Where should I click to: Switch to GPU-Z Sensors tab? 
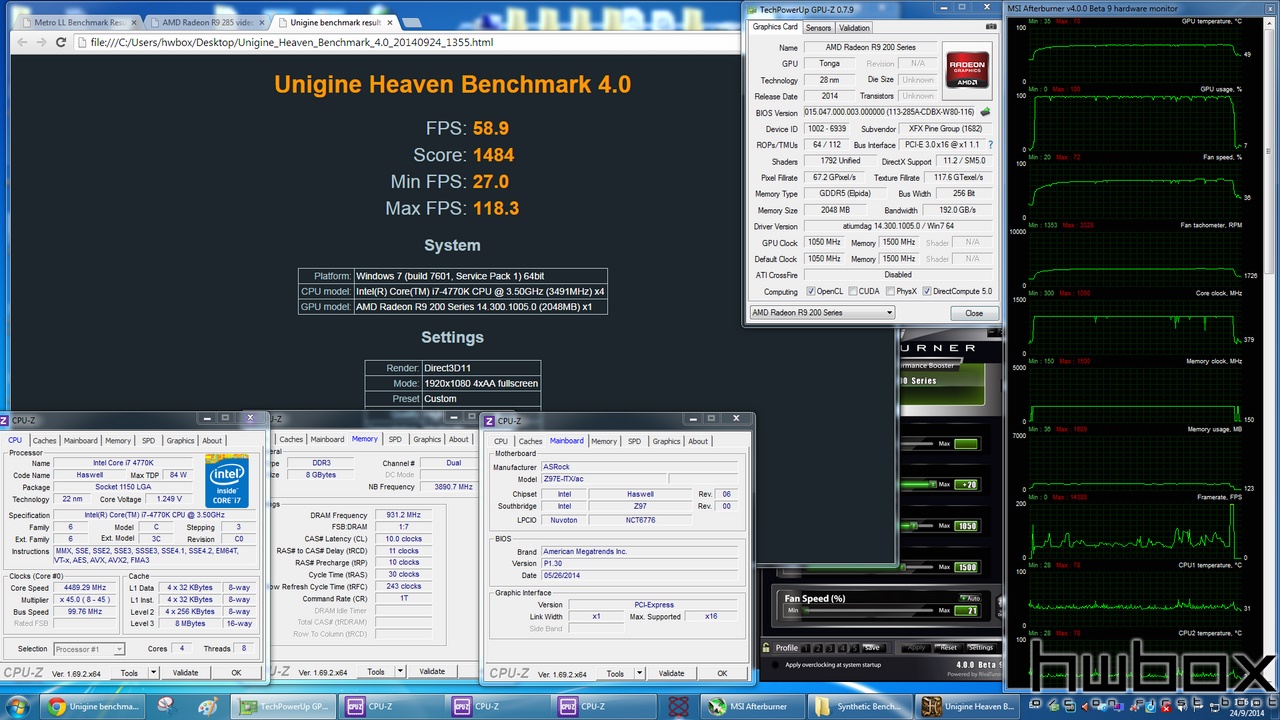818,28
